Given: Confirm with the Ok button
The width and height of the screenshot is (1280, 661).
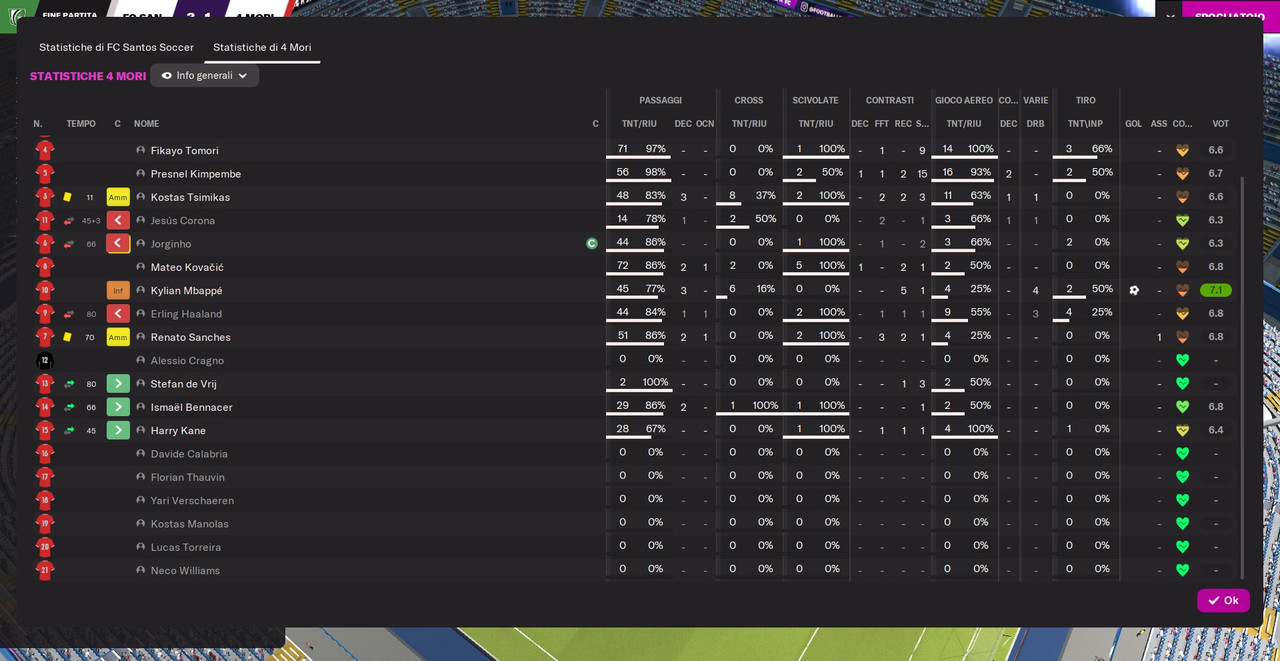Looking at the screenshot, I should [1223, 600].
